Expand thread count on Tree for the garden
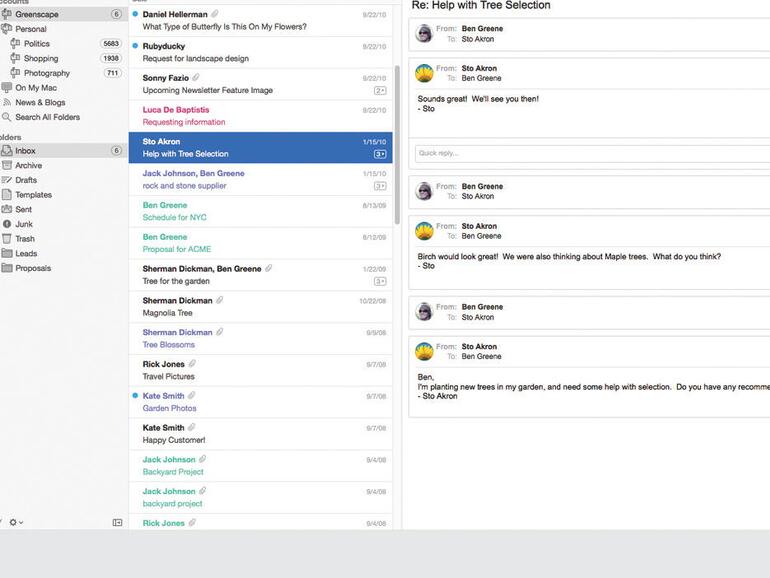770x578 pixels. click(380, 281)
